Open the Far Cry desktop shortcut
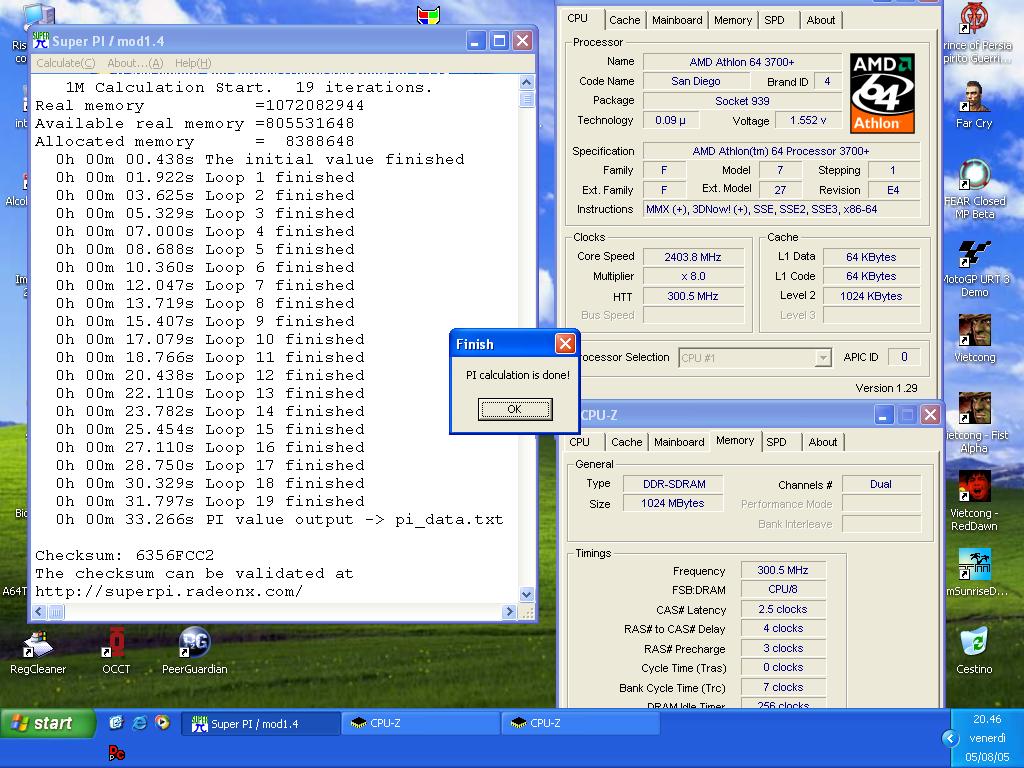 coord(974,104)
